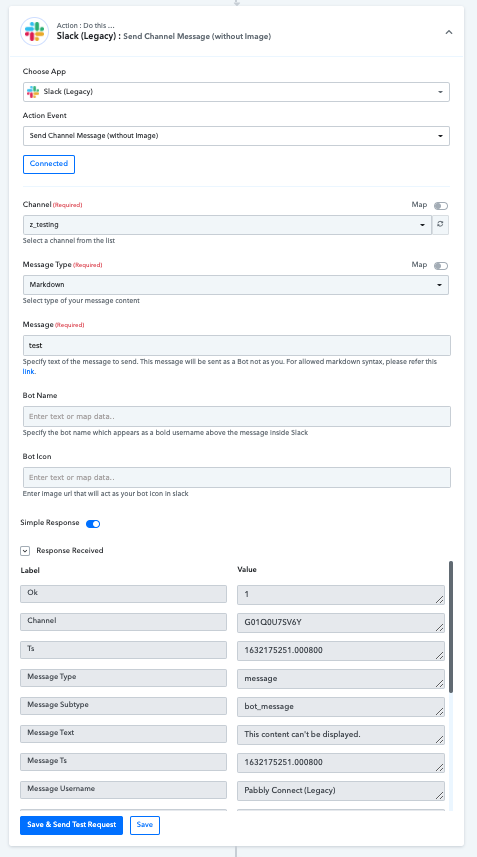The width and height of the screenshot is (477, 857).
Task: Collapse the Response Received section
Action: click(x=25, y=551)
